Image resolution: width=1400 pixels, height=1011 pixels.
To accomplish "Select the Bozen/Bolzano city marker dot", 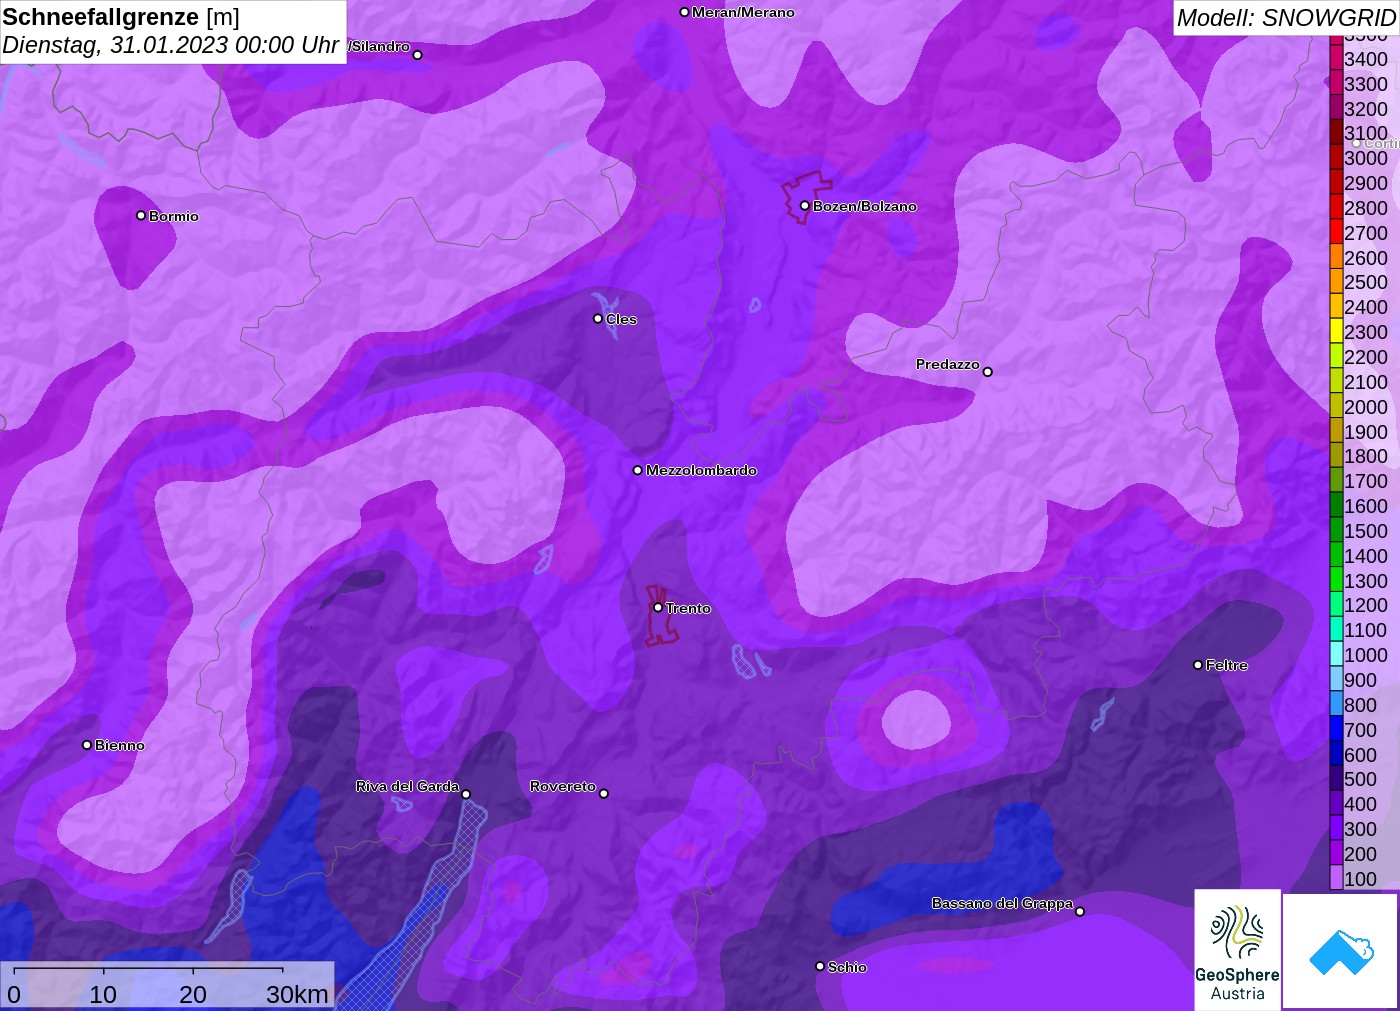I will point(805,206).
